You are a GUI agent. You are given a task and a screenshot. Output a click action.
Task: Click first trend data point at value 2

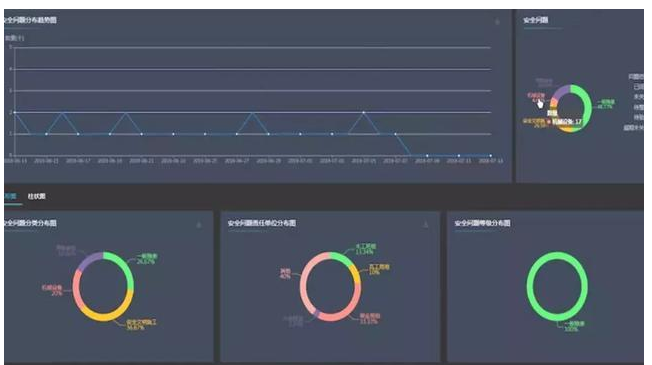15,112
